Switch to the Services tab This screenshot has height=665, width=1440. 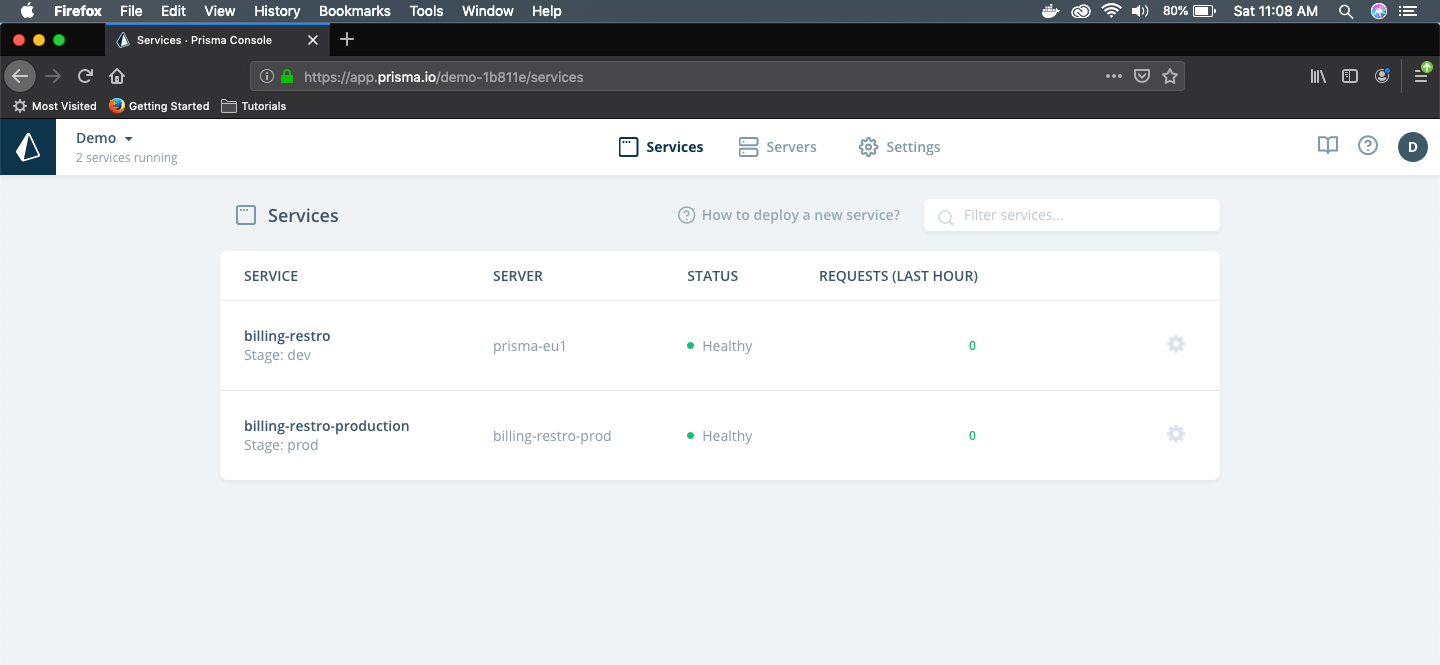pyautogui.click(x=661, y=147)
